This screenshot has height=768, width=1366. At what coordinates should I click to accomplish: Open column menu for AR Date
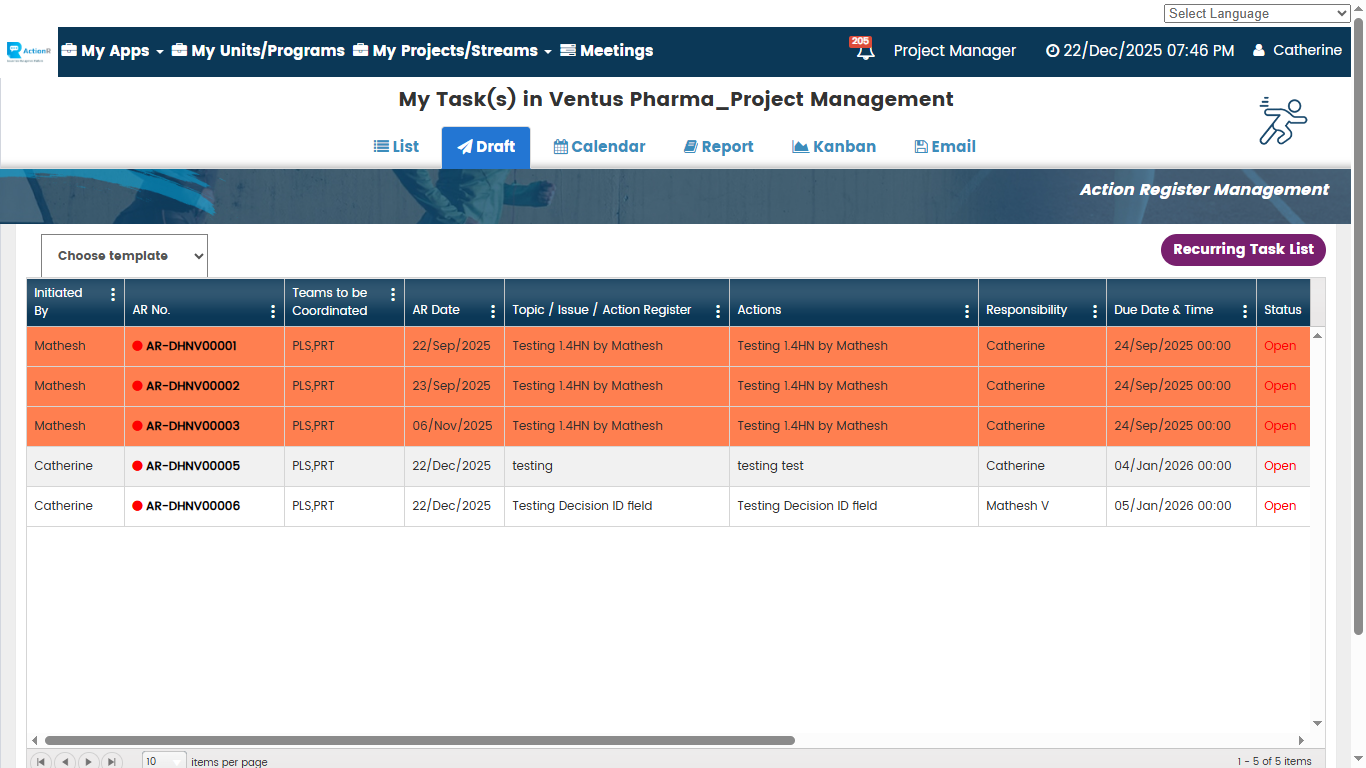[493, 311]
